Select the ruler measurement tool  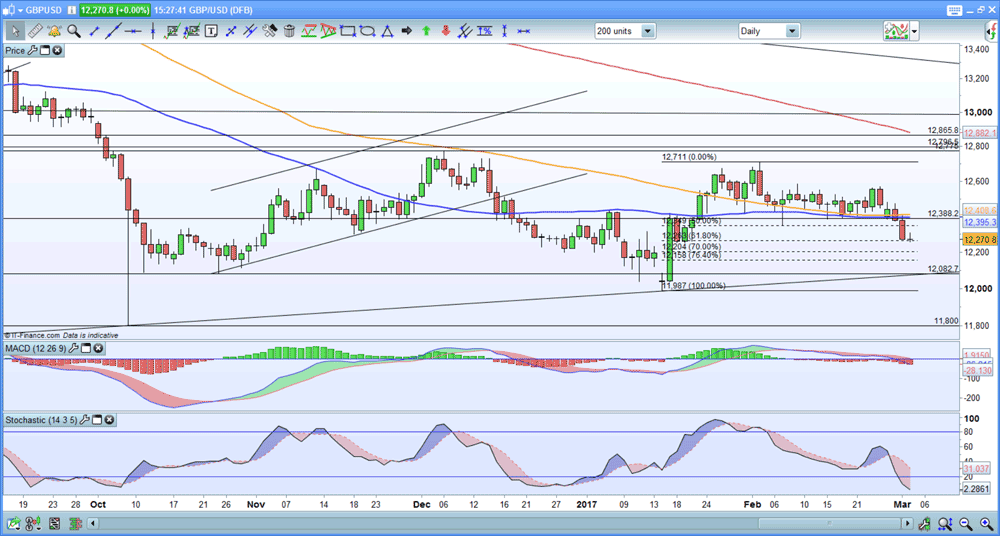(34, 30)
